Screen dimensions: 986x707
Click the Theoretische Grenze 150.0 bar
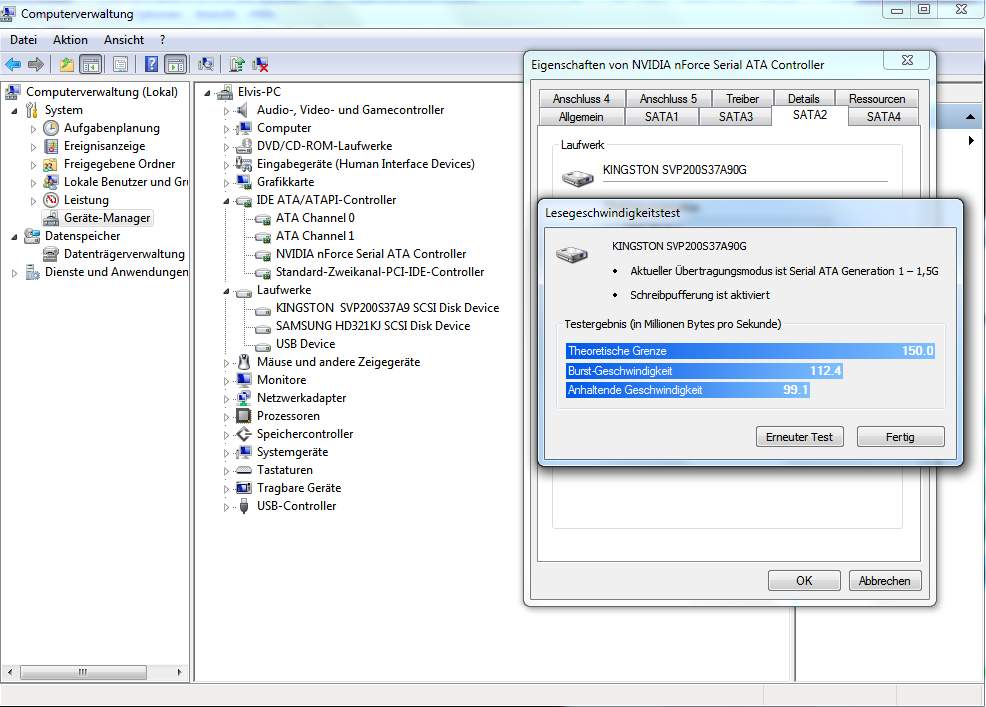pos(750,350)
